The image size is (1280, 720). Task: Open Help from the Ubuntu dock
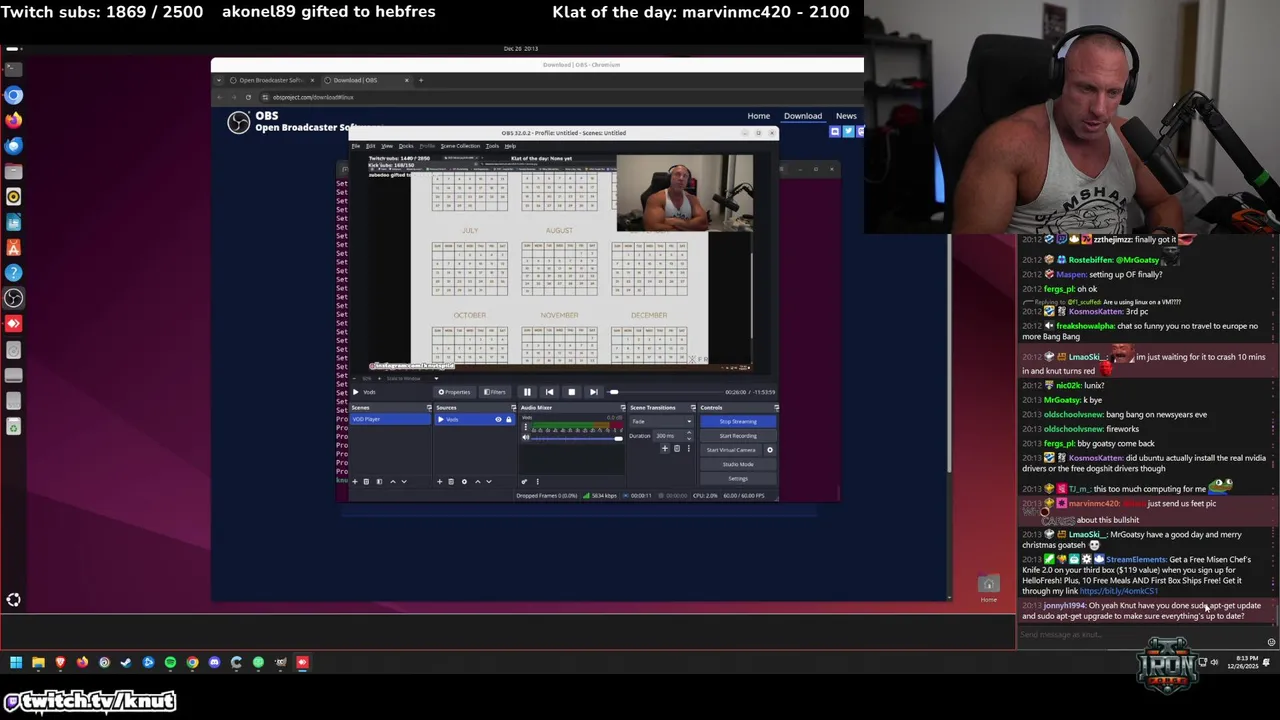pyautogui.click(x=13, y=273)
